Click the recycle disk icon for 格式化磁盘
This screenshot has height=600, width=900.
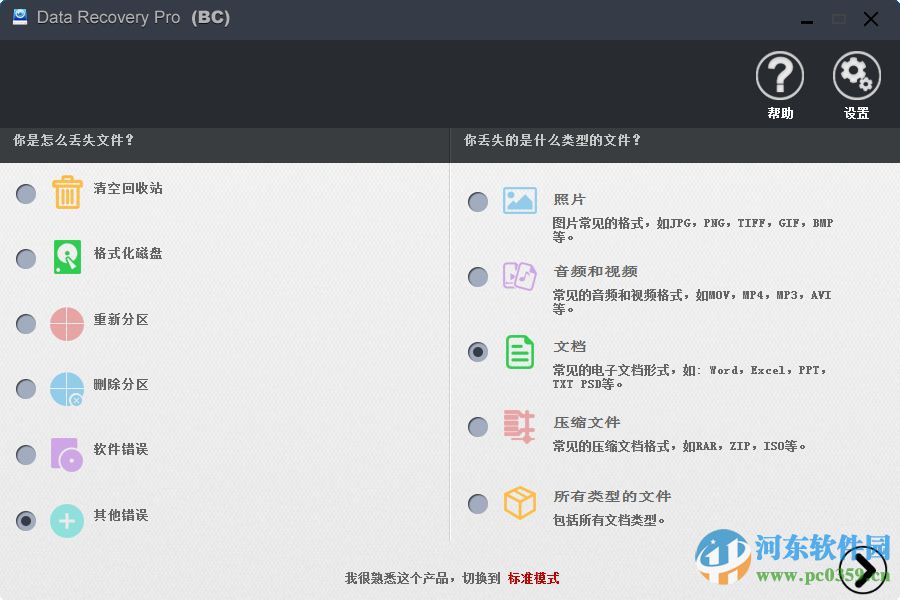point(67,258)
